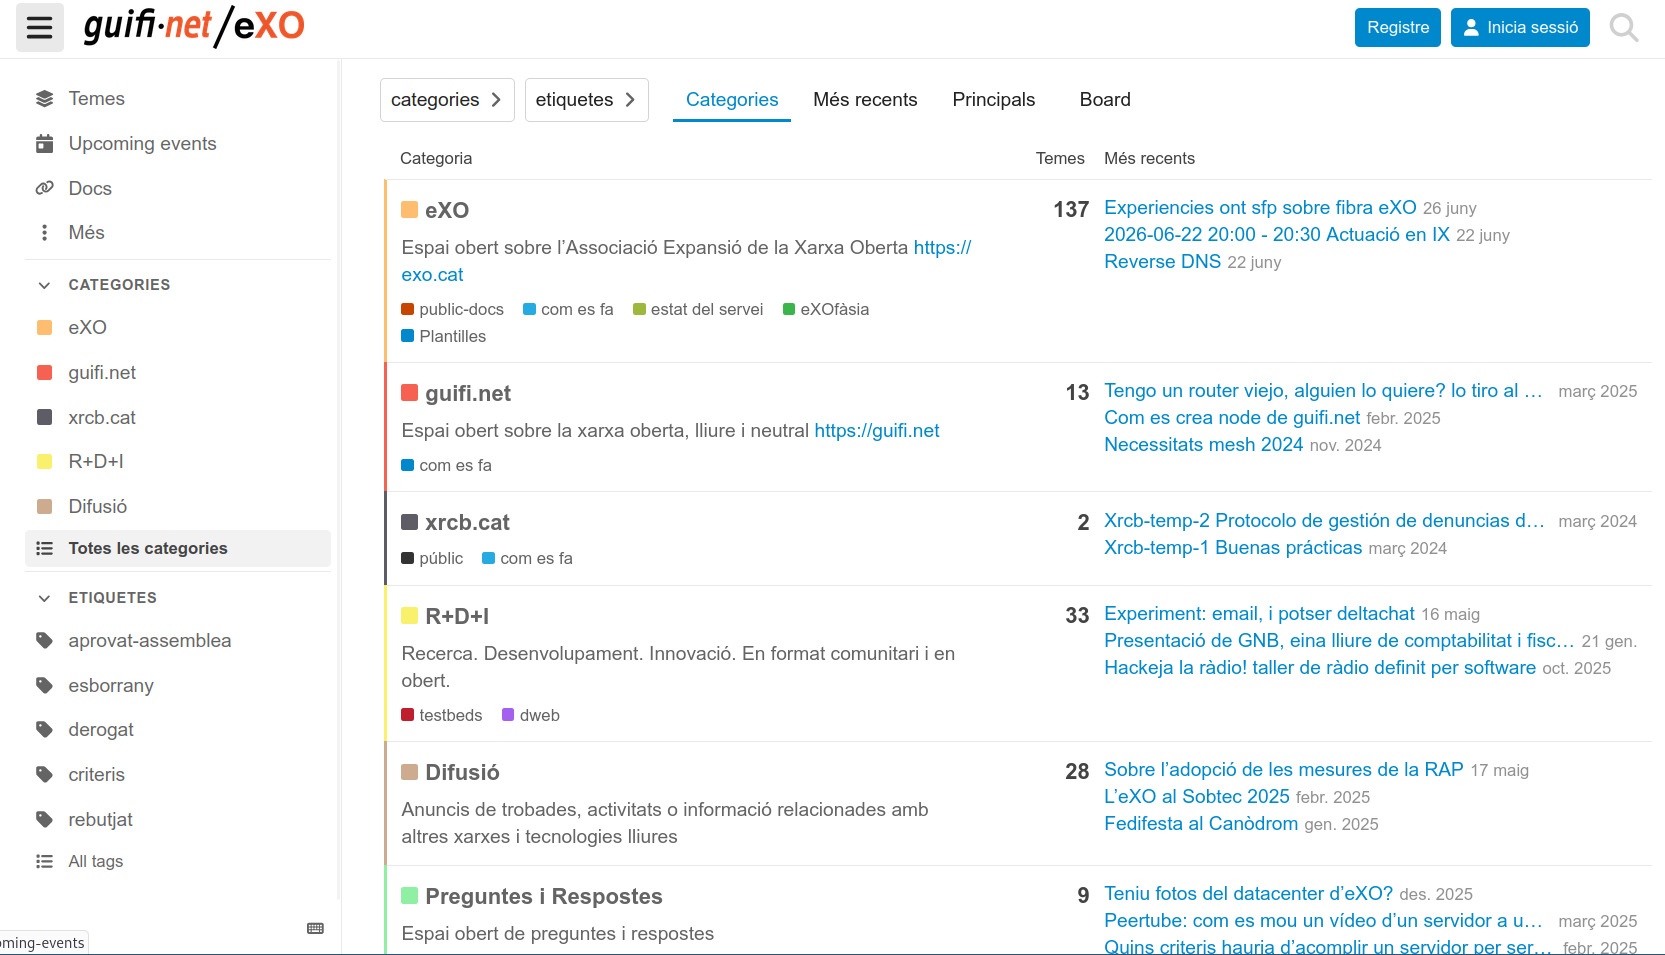Open the Reverse DNS topic
1665x955 pixels.
pos(1162,262)
